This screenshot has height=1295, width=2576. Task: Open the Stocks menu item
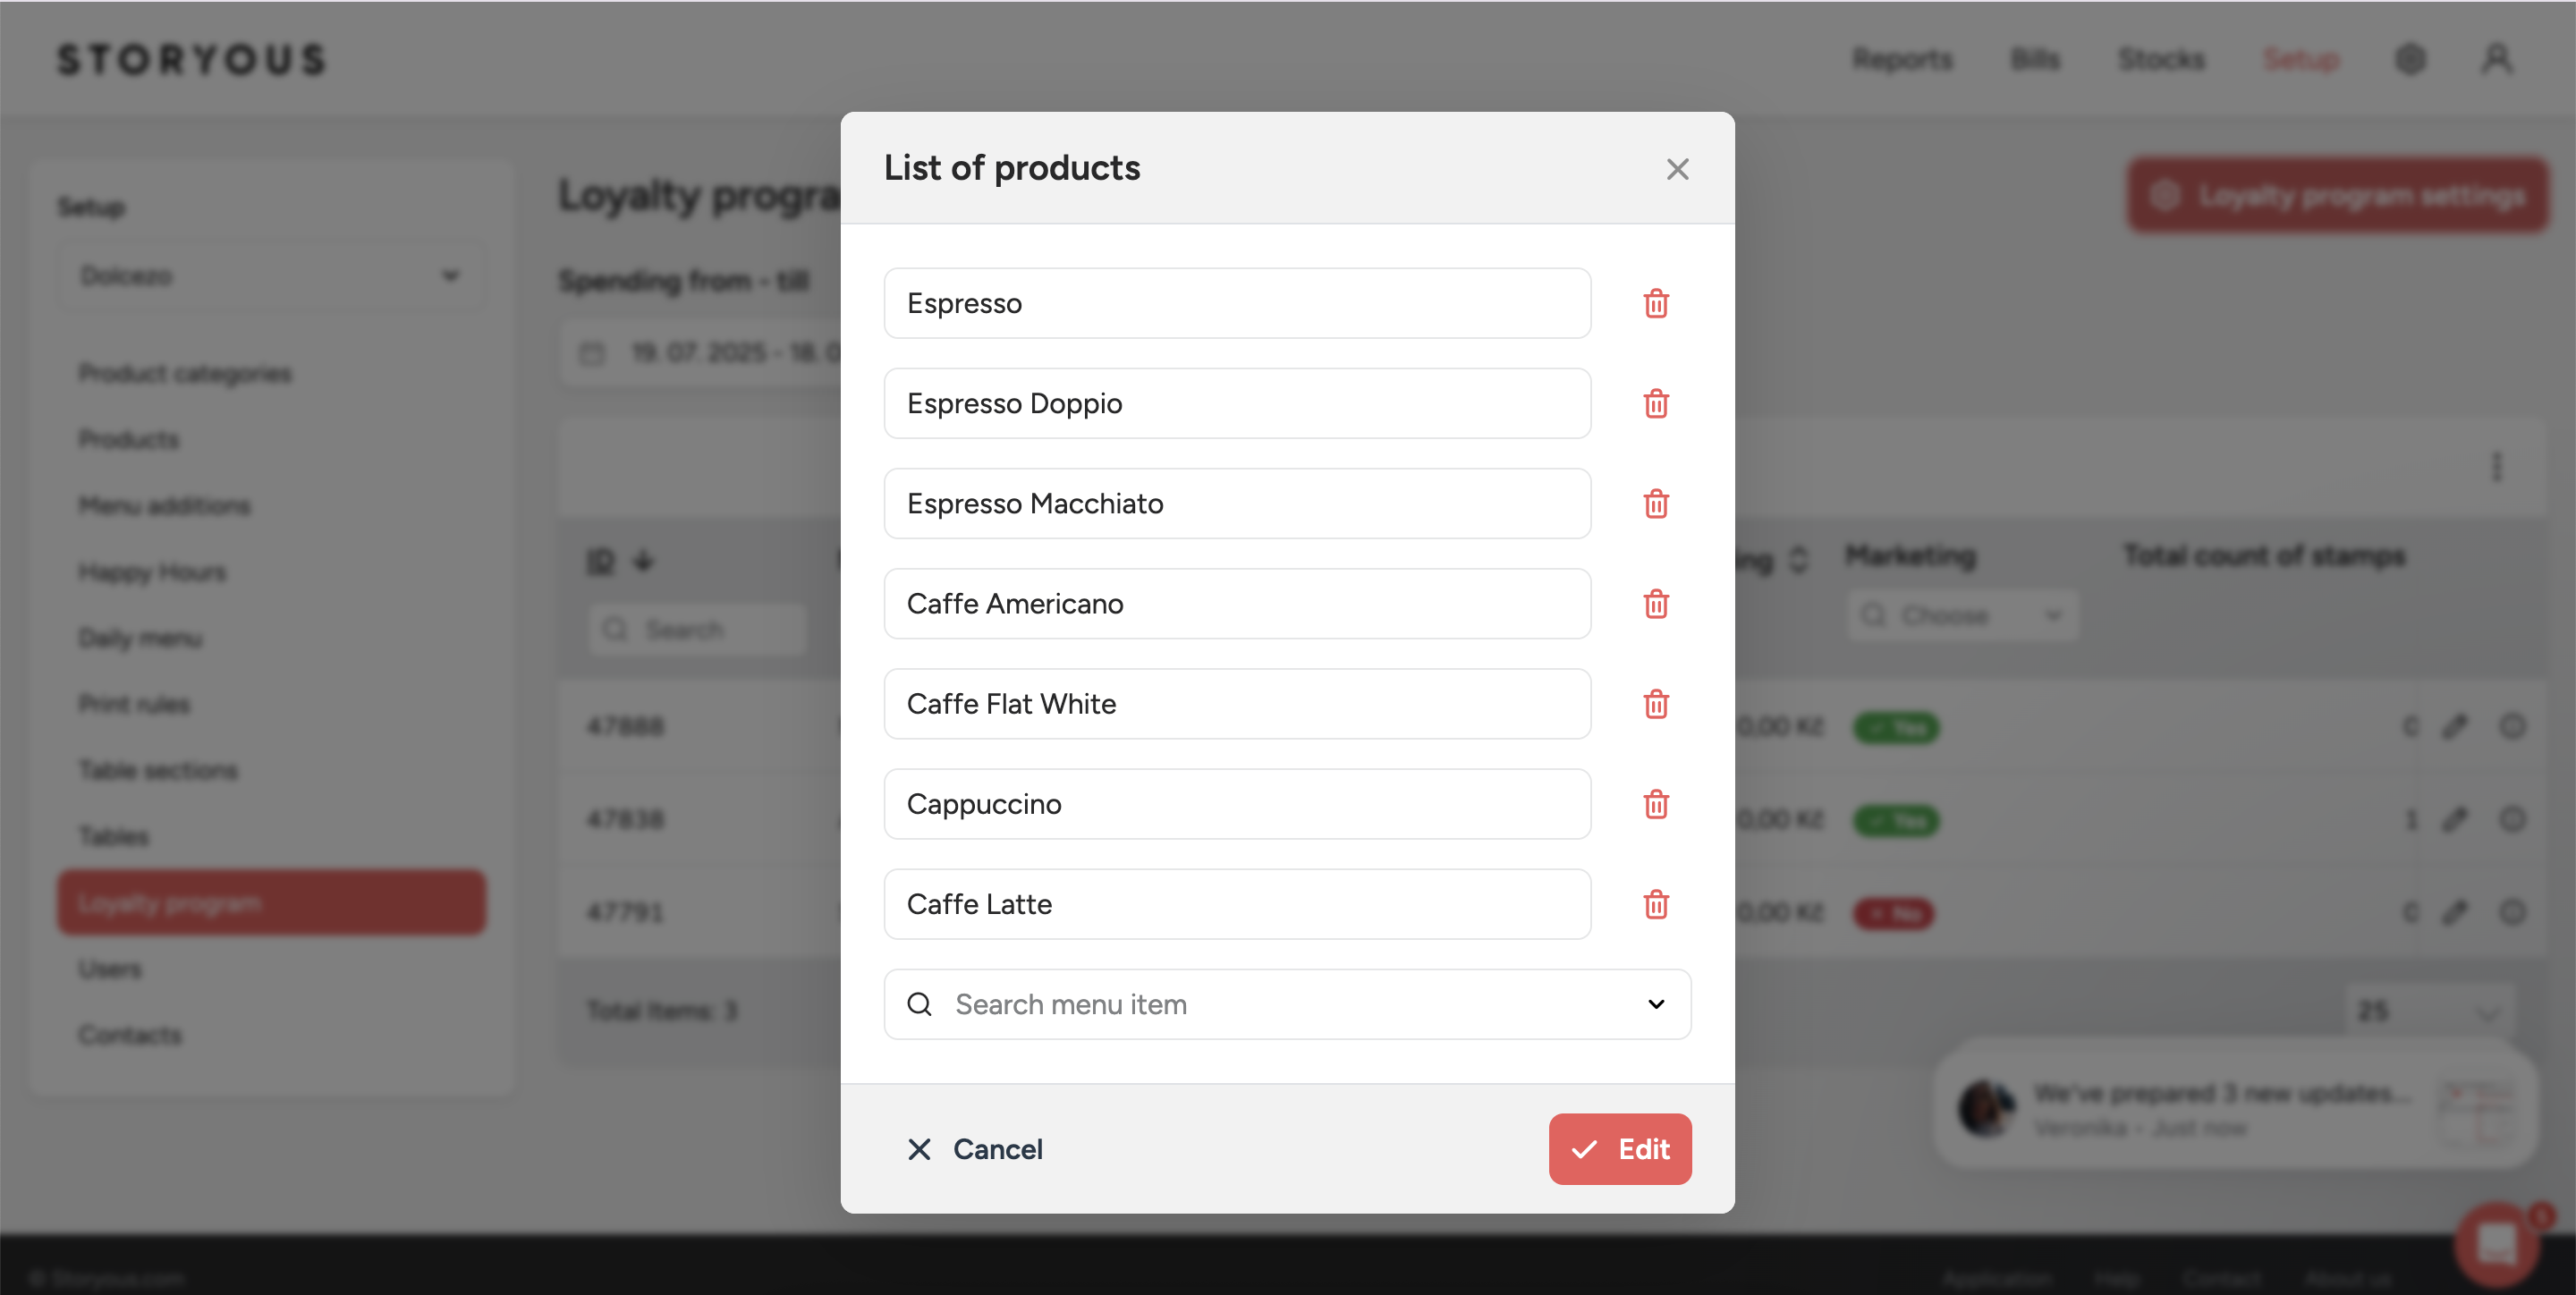tap(2160, 59)
